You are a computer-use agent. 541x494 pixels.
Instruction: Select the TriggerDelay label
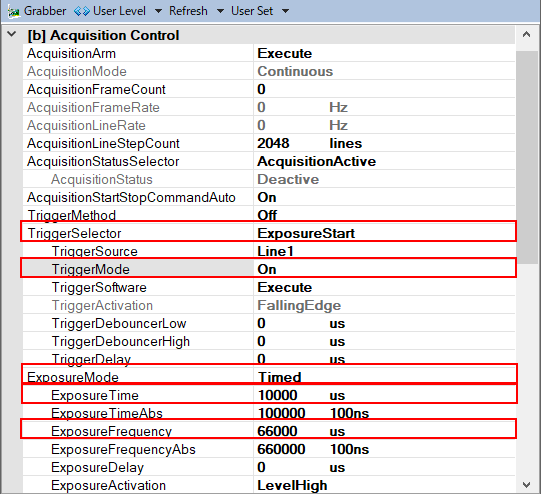91,359
